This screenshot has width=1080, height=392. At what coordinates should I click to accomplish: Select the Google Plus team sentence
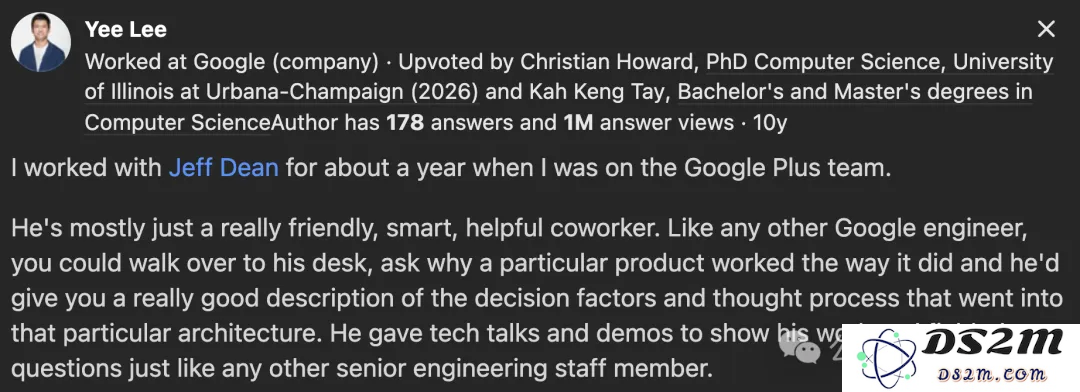451,167
